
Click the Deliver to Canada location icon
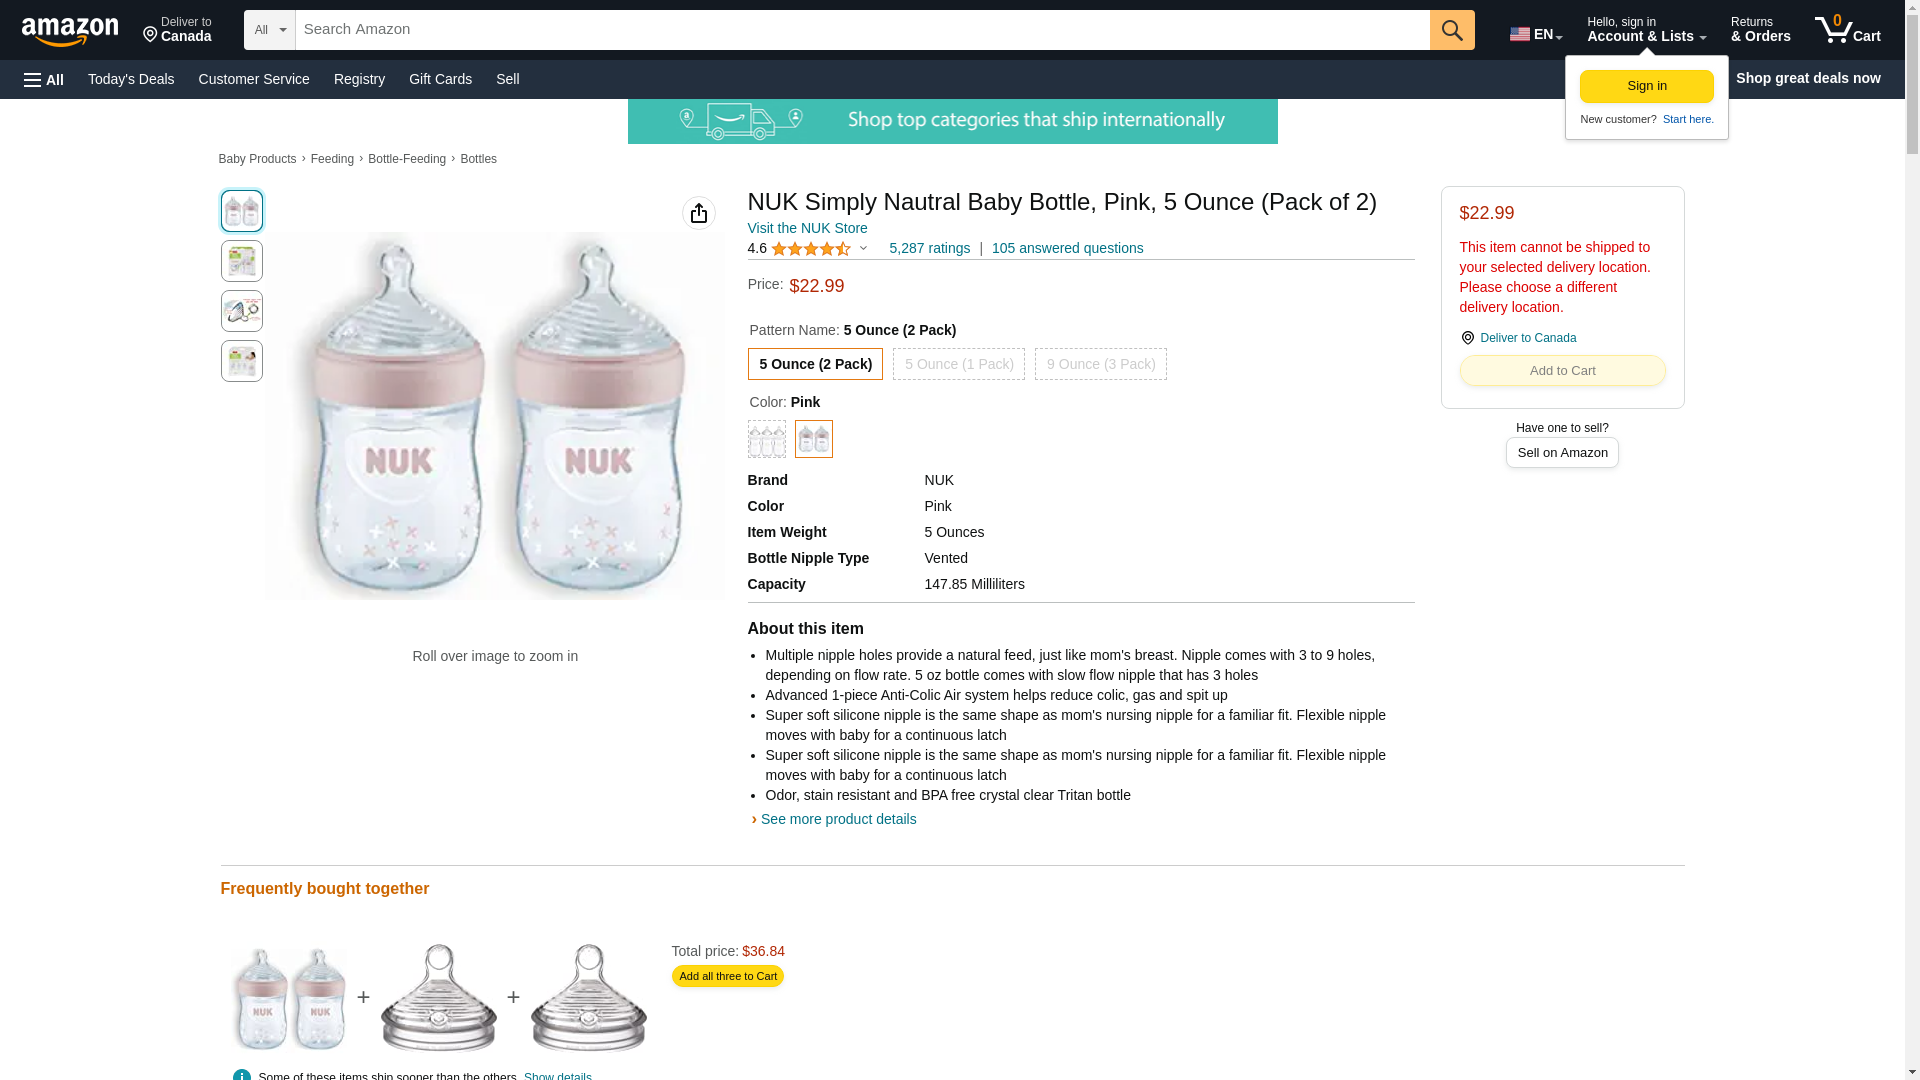[x=1467, y=338]
